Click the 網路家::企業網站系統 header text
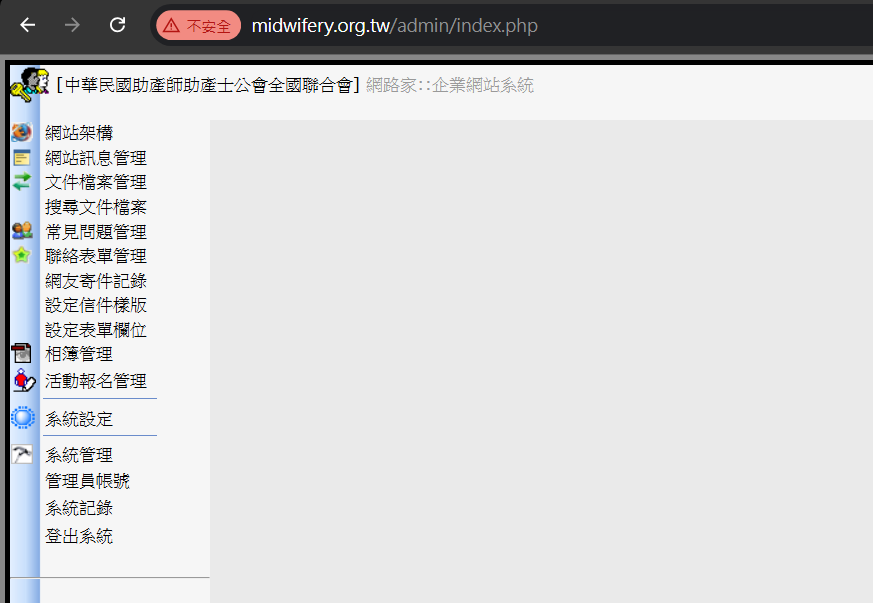This screenshot has width=873, height=603. tap(450, 85)
